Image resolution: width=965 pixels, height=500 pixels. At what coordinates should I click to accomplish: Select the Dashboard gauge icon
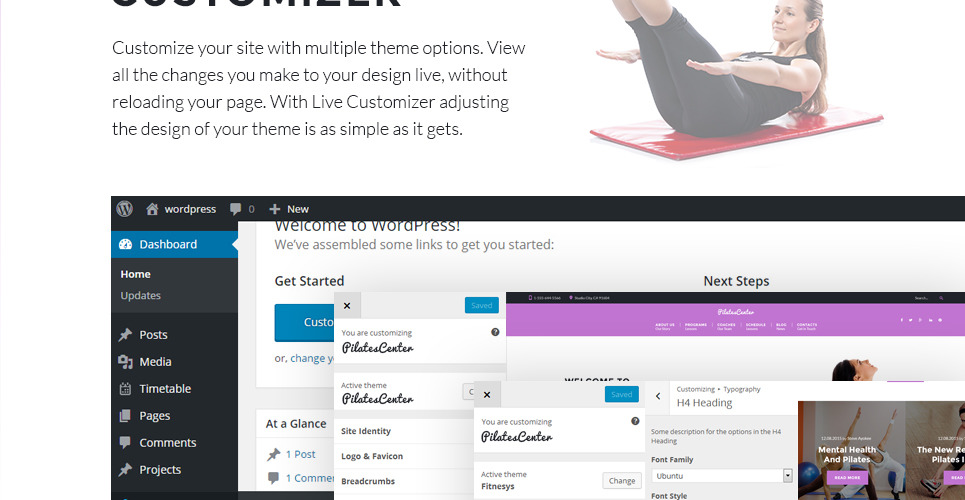point(126,244)
